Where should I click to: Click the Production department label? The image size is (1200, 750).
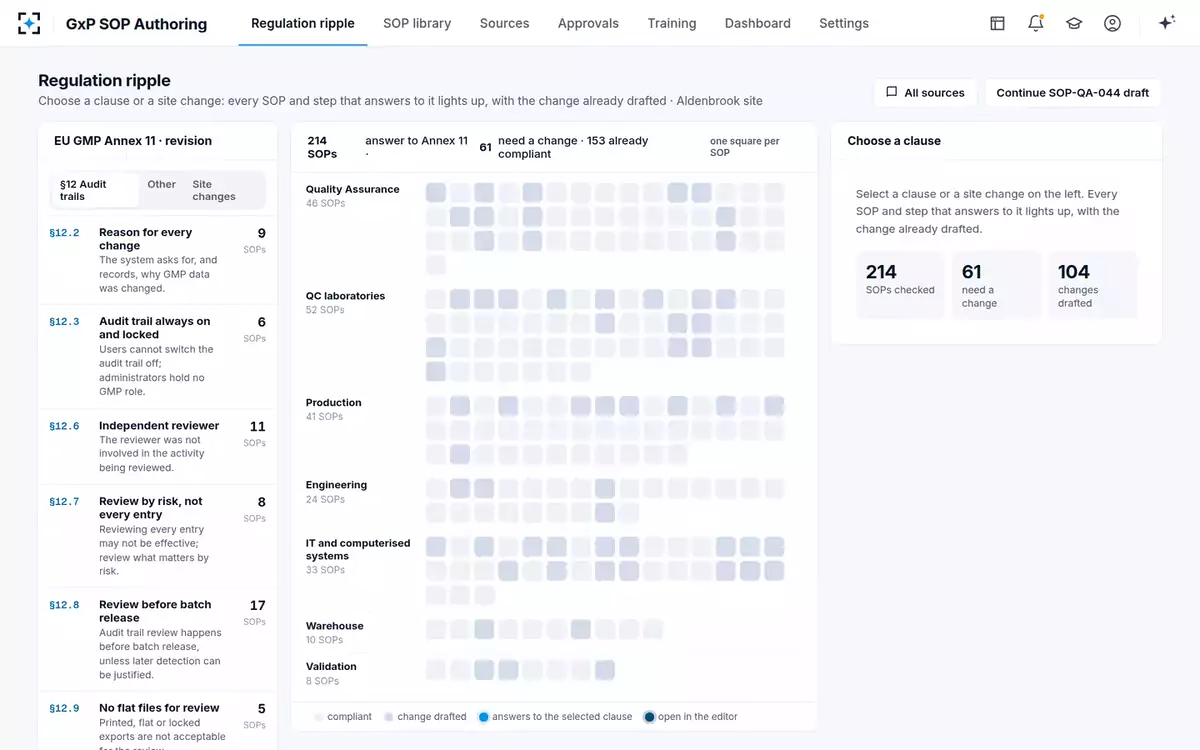coord(333,403)
